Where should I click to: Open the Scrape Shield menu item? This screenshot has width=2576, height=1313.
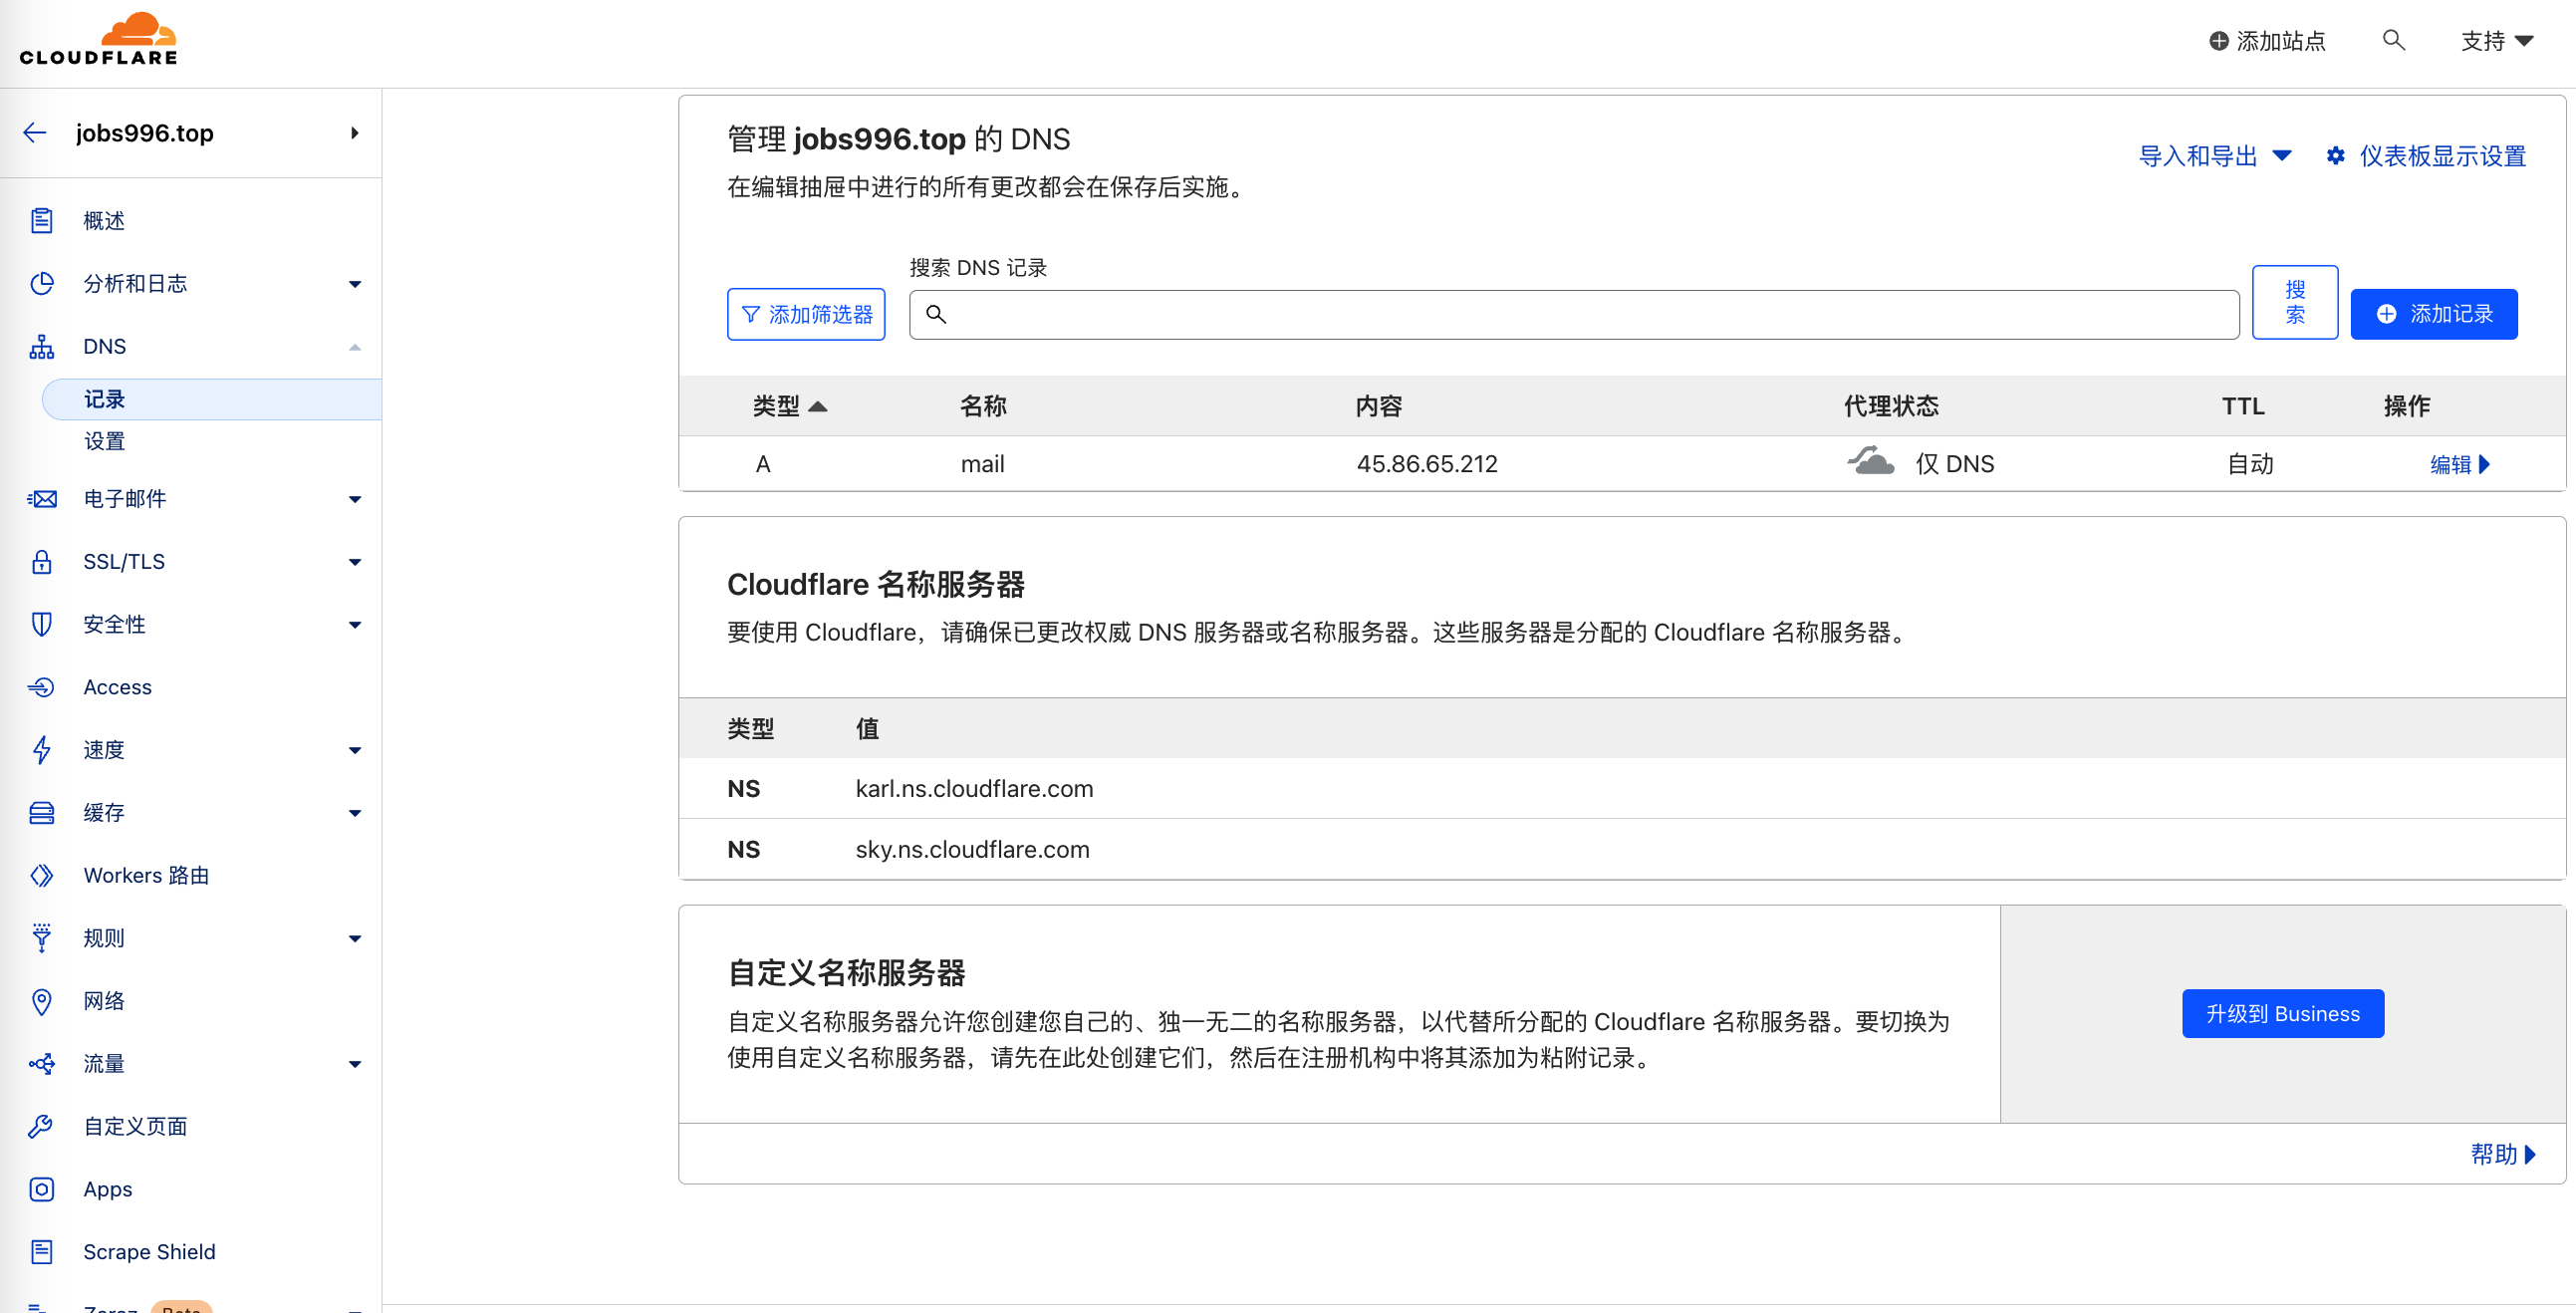[x=149, y=1252]
